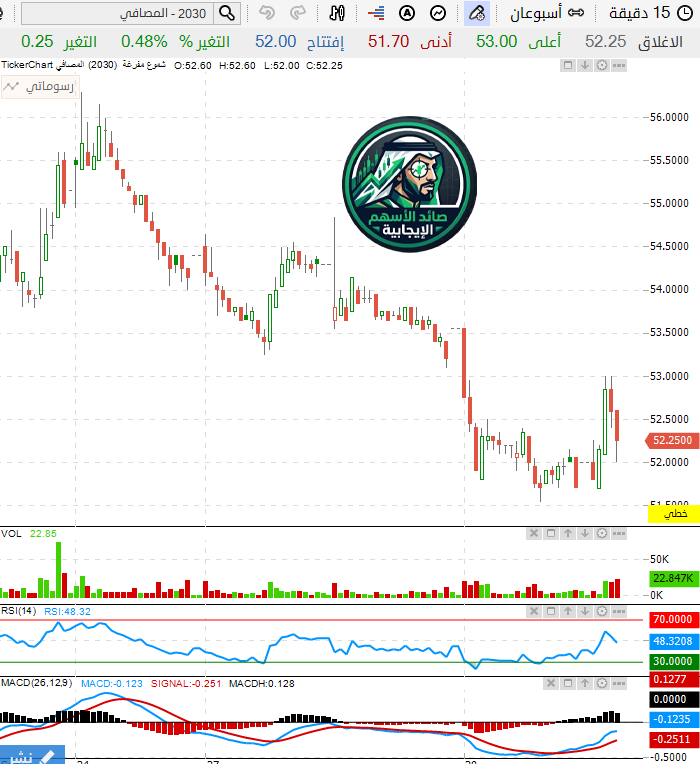Move the RSI panel up
Viewport: 700px width, 764px height.
pyautogui.click(x=568, y=611)
